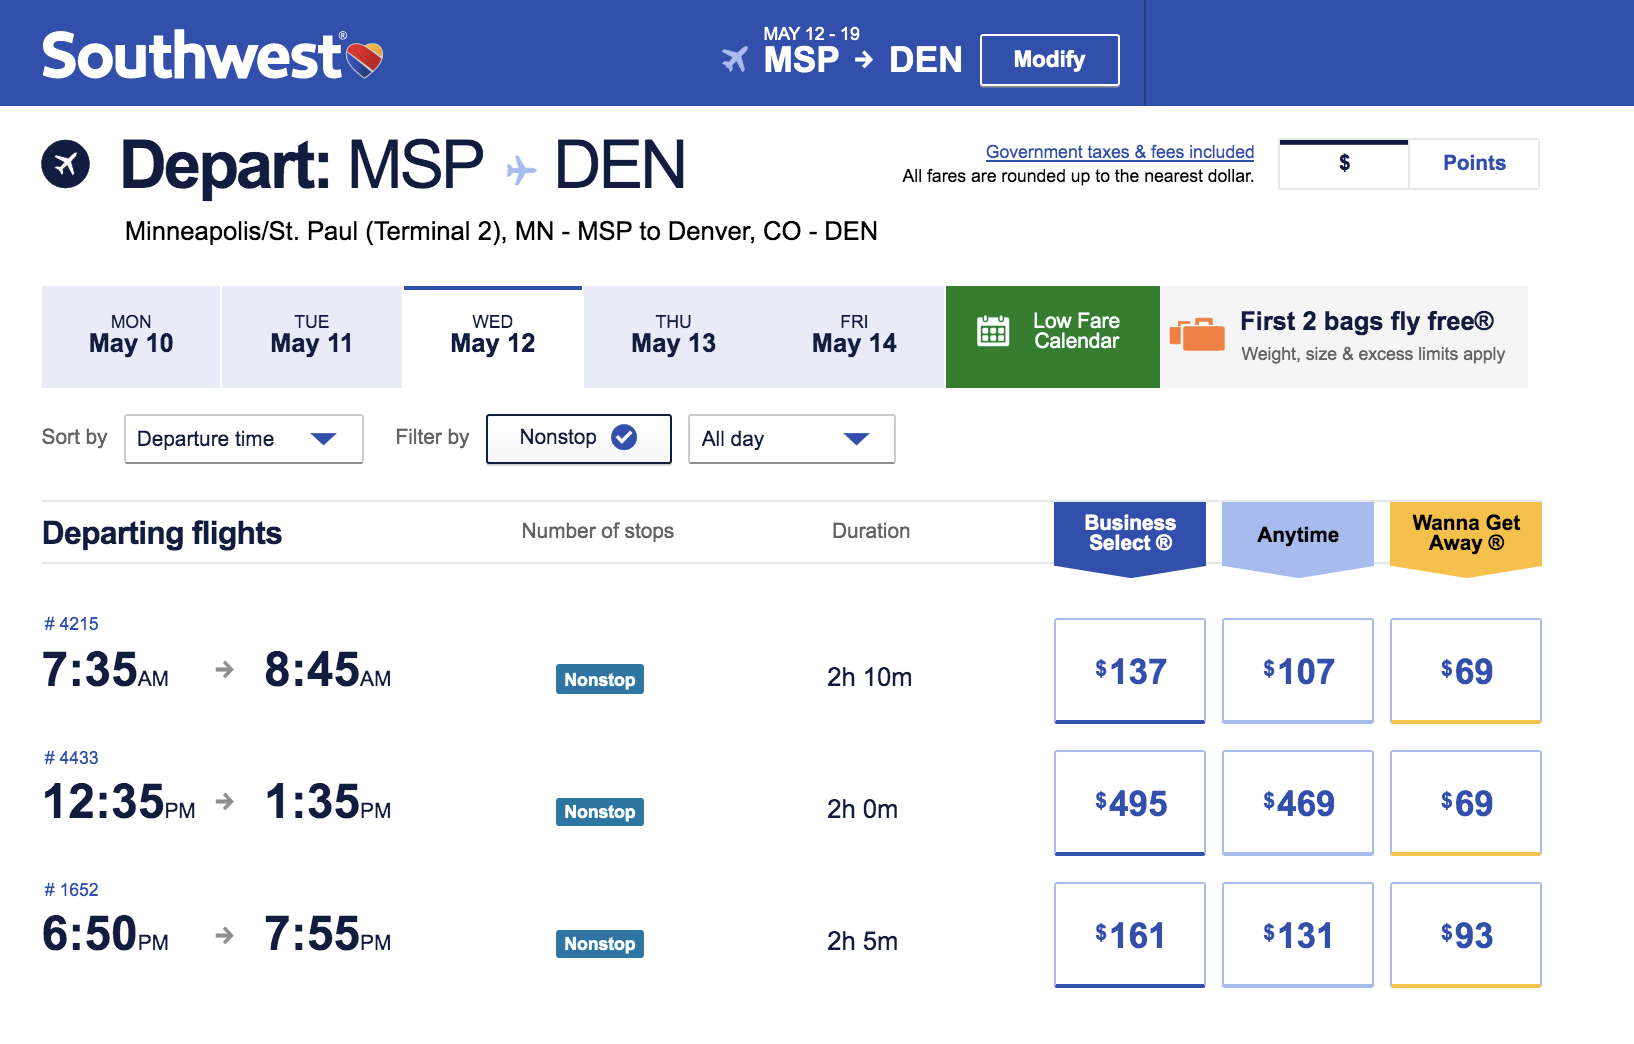Select the $69 Wanna Get Away fare for flight 4215
This screenshot has height=1044, width=1634.
(1465, 671)
